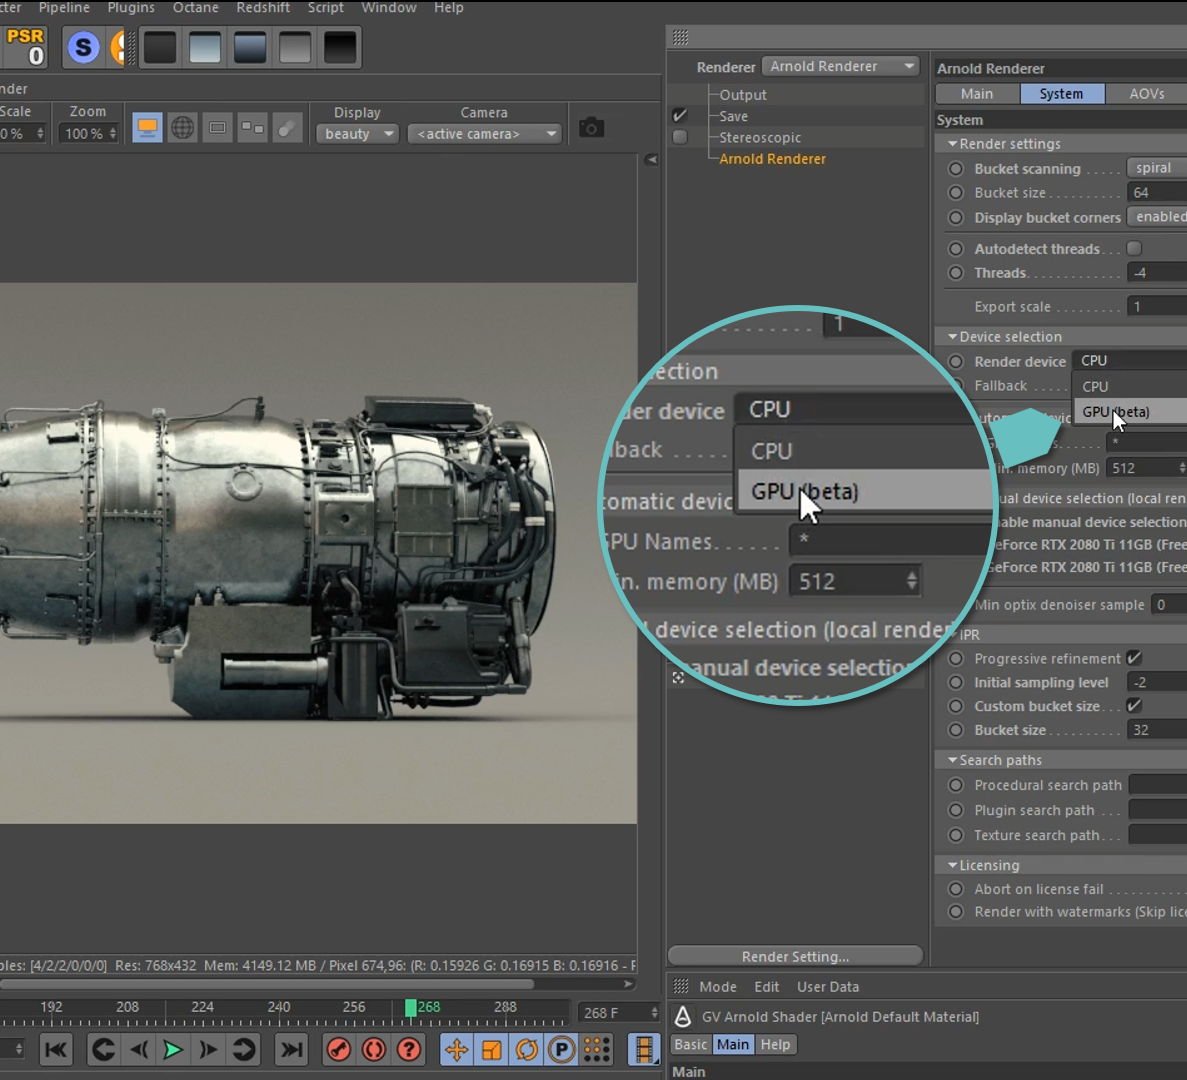Select the Arnold Renderer tree entry
This screenshot has height=1080, width=1187.
[x=772, y=158]
